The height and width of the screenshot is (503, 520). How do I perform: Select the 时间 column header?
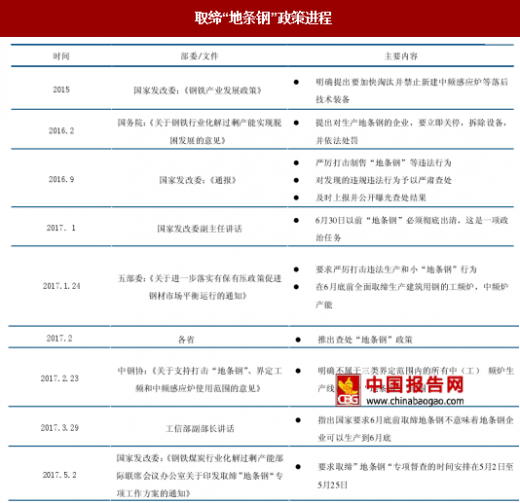[61, 56]
